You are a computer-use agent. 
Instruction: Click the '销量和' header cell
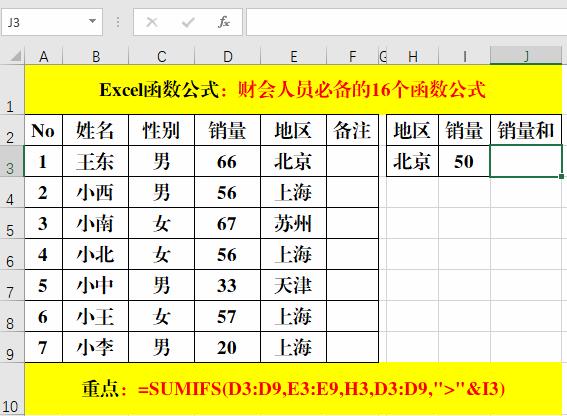[526, 130]
